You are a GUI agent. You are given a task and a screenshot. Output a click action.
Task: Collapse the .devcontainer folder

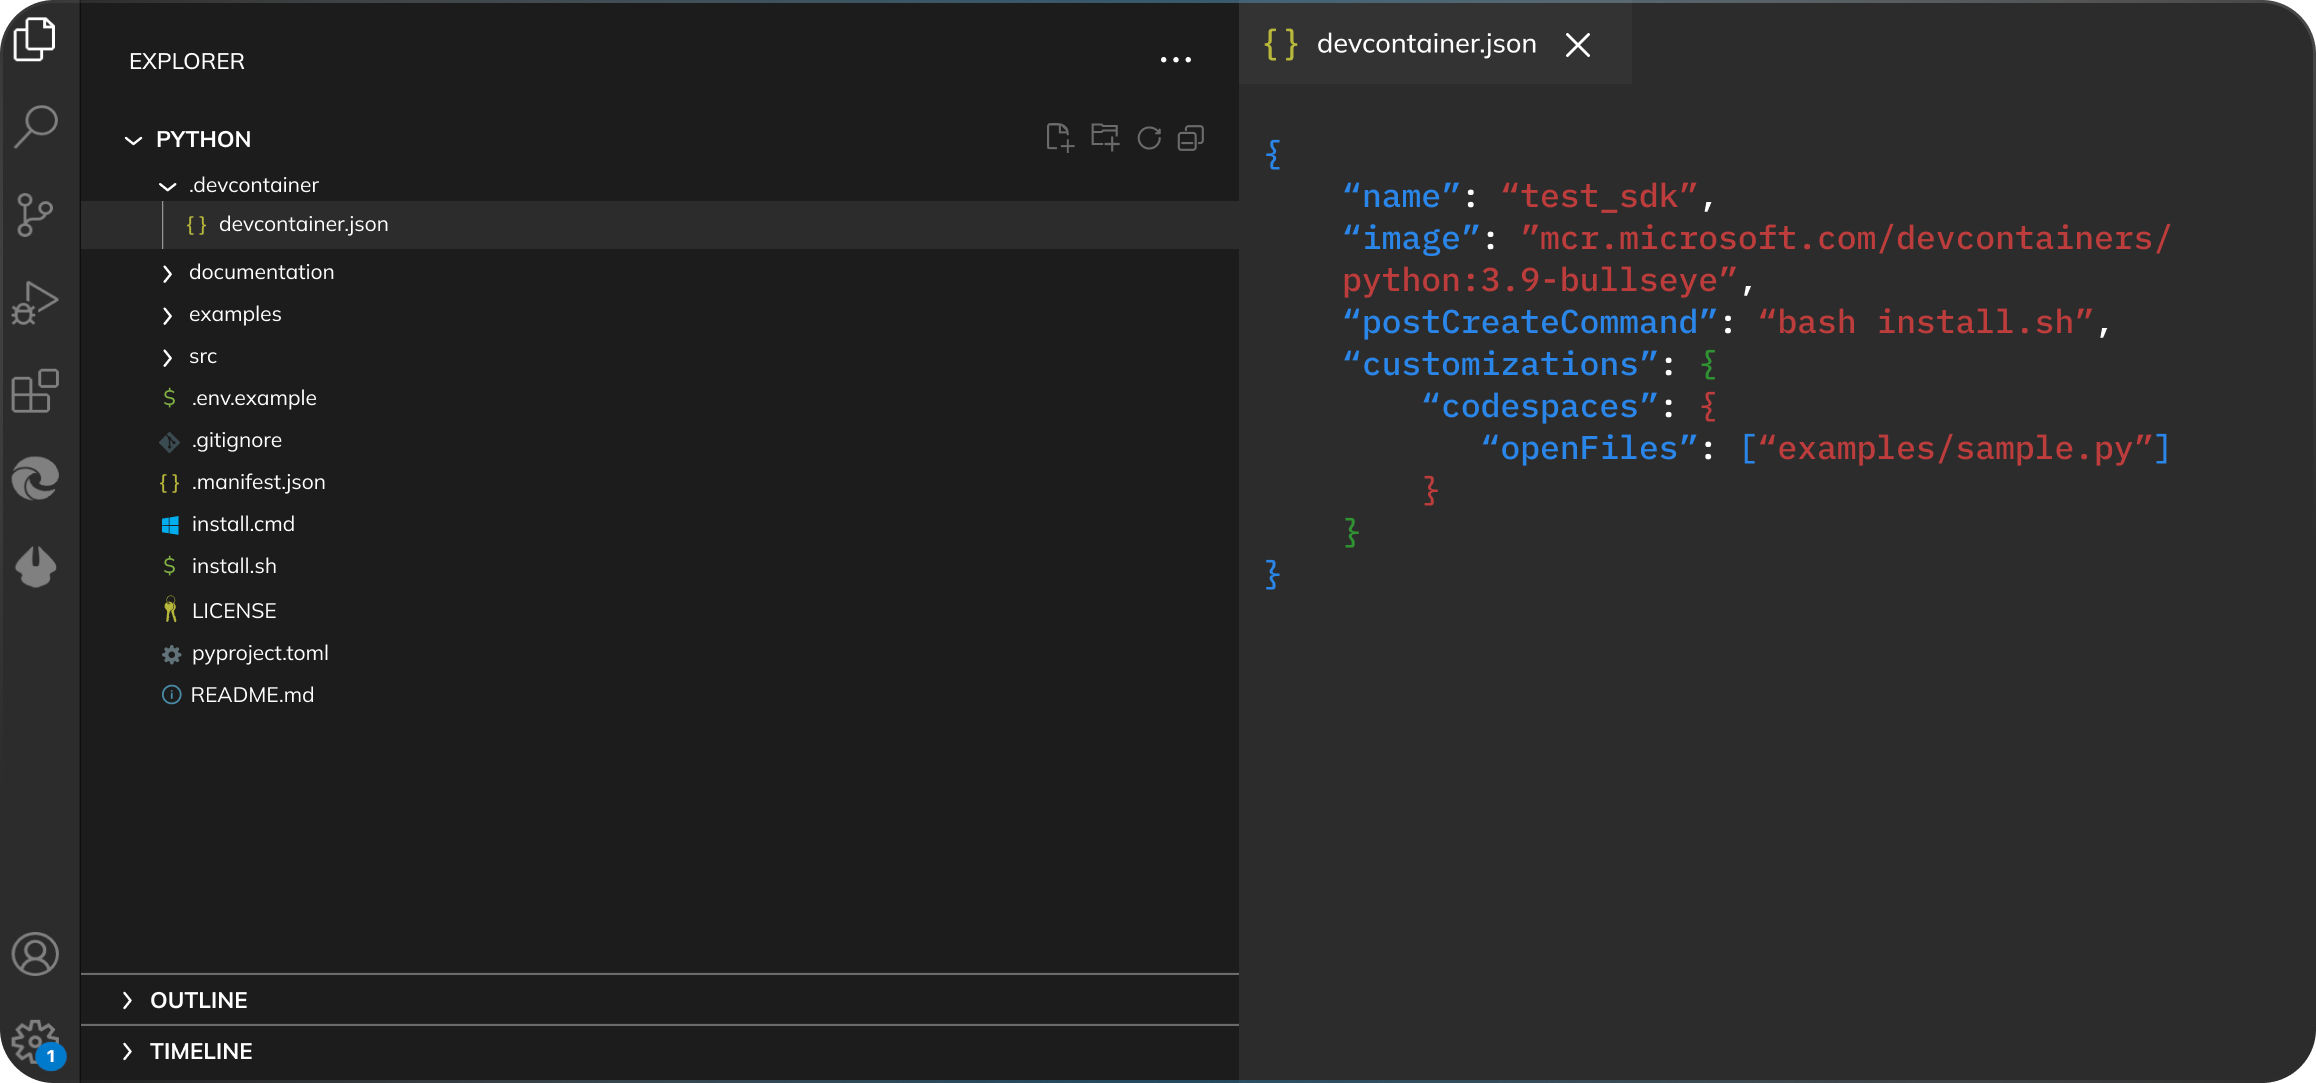click(168, 185)
